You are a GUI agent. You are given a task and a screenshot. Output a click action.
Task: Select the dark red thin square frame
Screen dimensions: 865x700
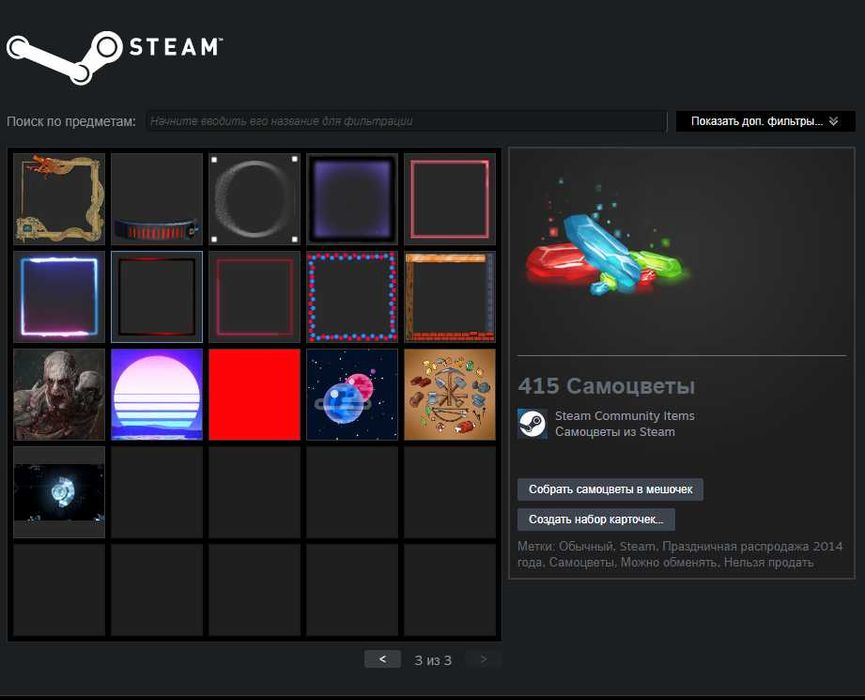click(x=254, y=297)
